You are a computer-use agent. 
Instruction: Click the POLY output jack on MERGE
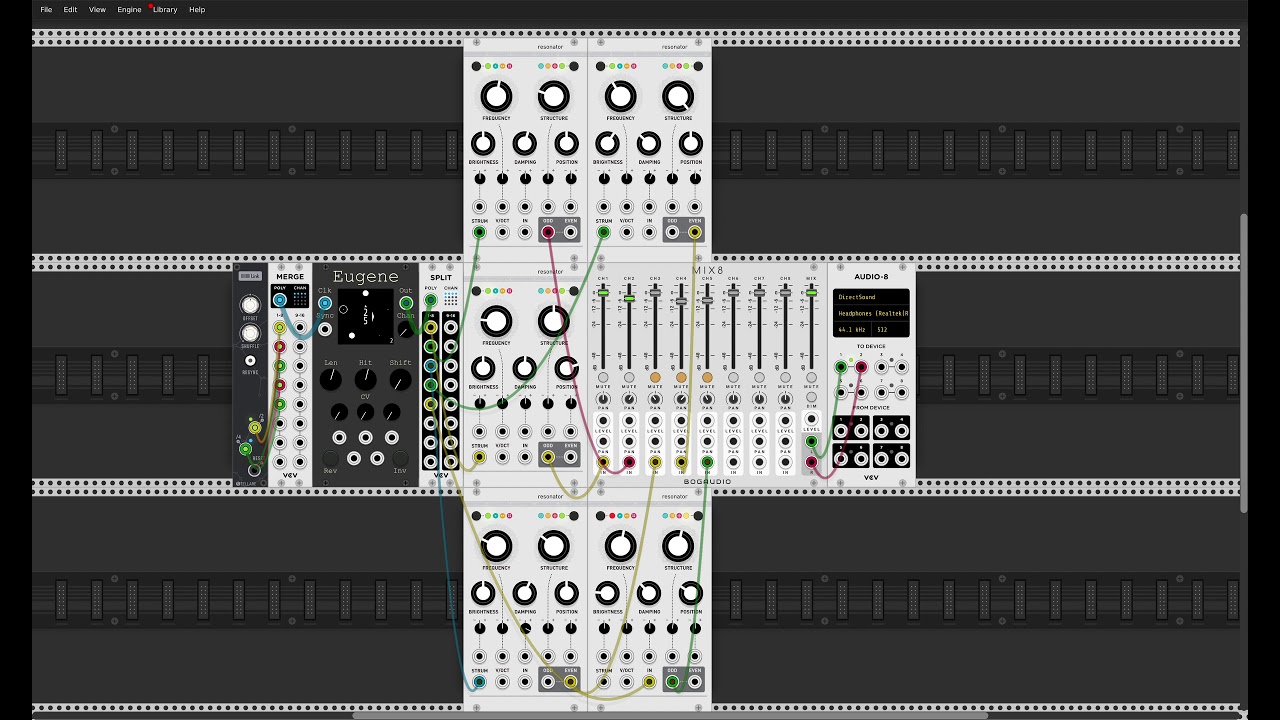tap(280, 300)
